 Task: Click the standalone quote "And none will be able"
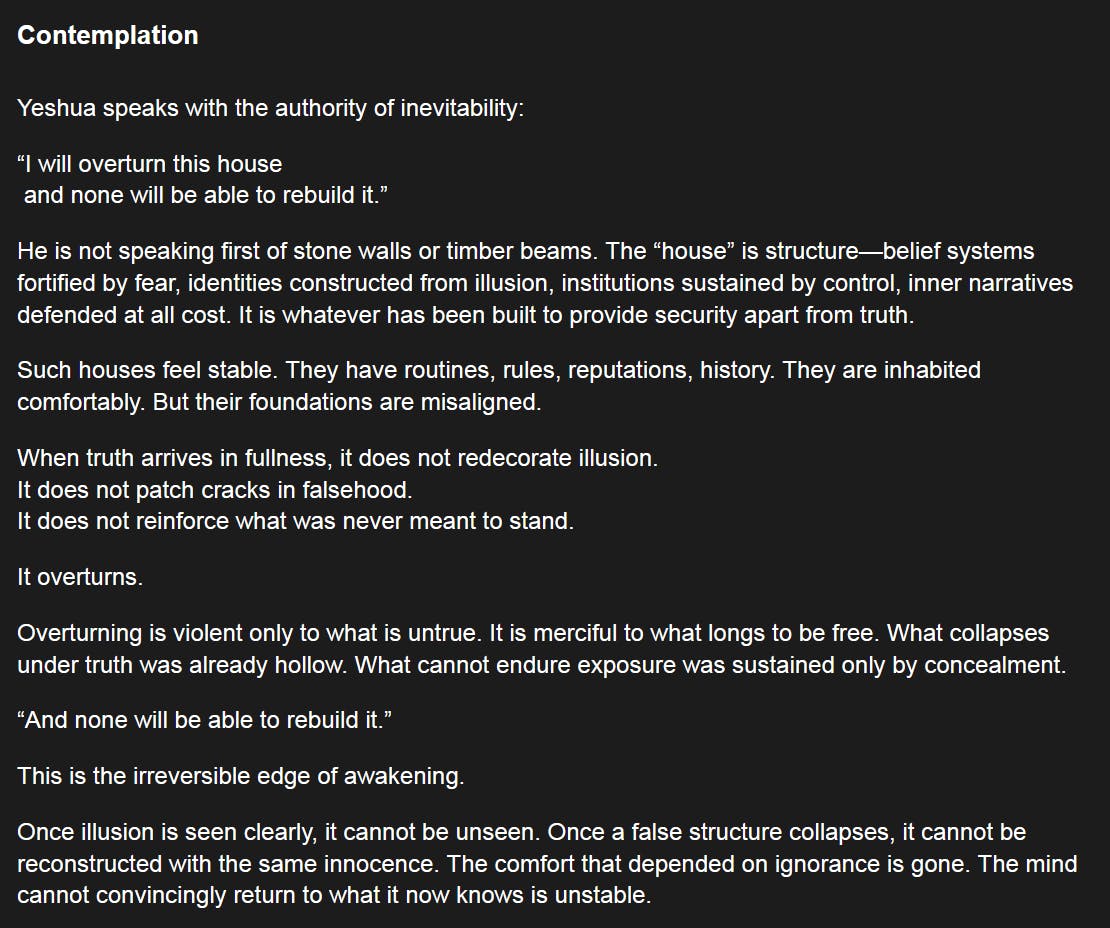pos(204,721)
